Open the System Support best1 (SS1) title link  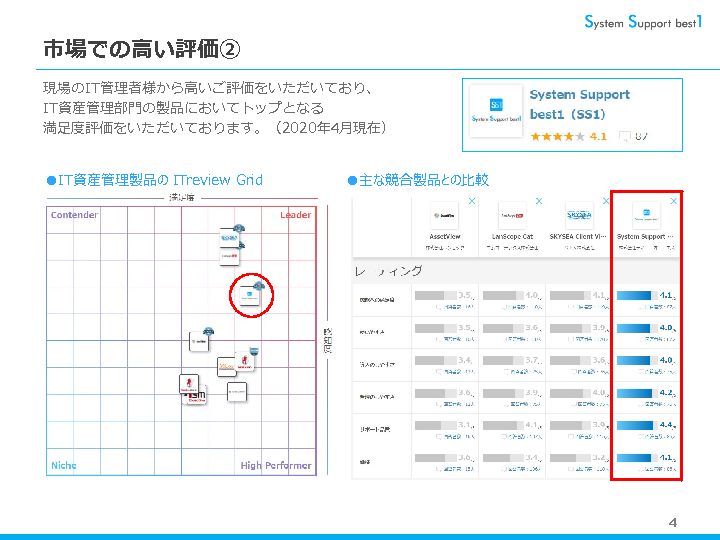pyautogui.click(x=579, y=104)
